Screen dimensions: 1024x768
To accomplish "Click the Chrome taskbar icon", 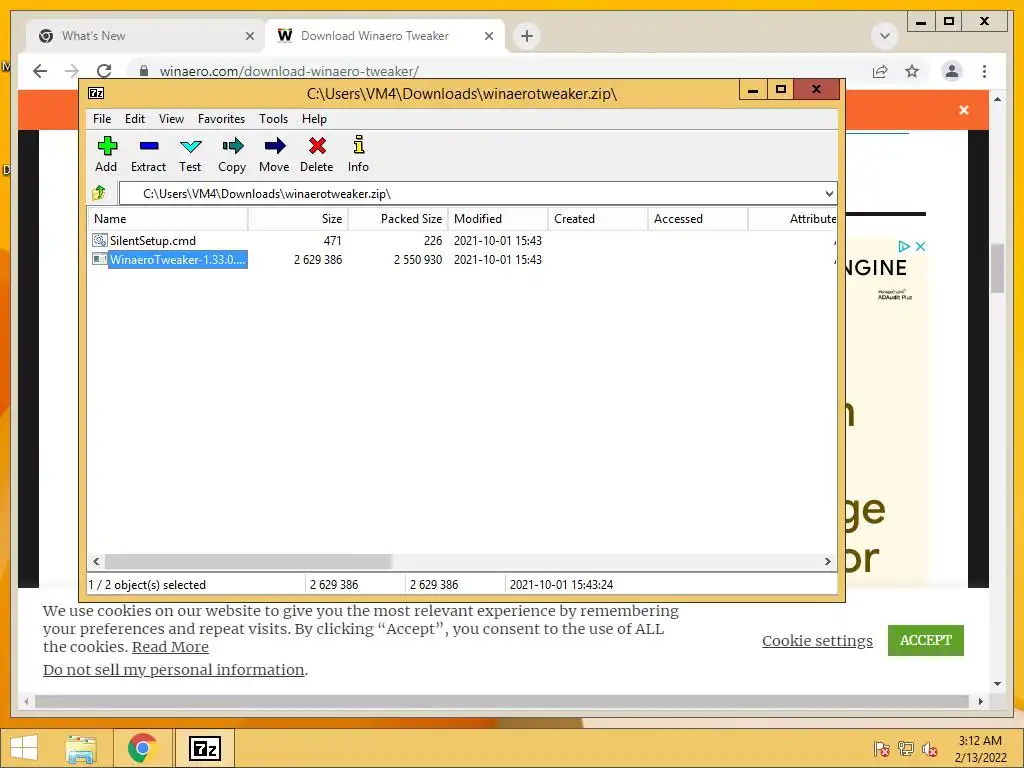I will coord(142,748).
